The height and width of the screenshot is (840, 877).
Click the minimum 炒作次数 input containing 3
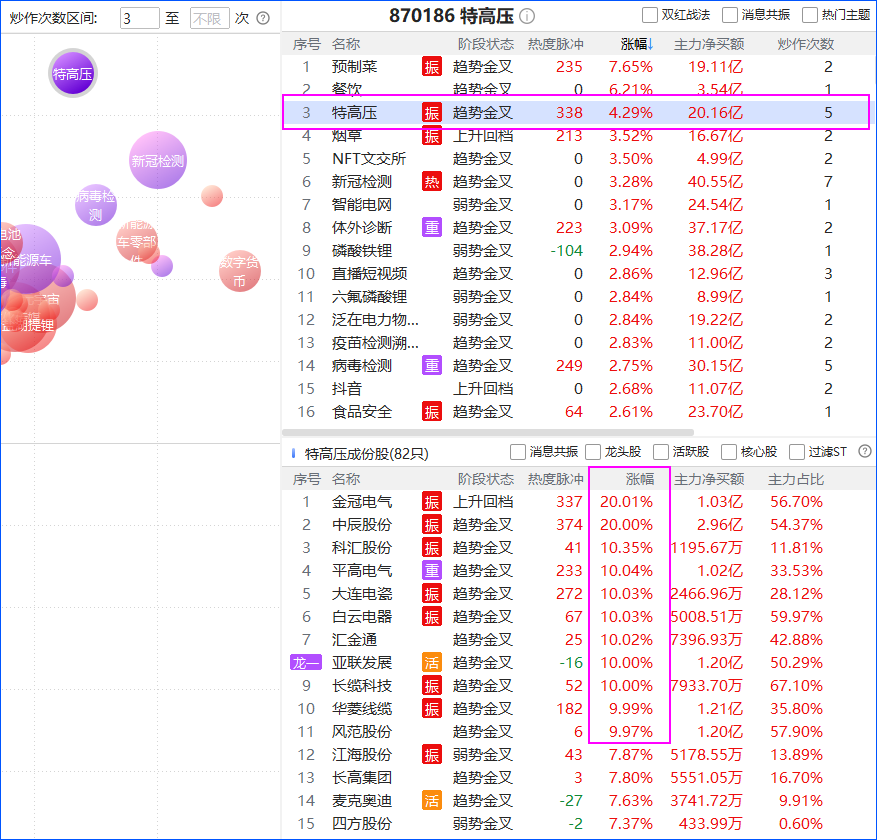point(139,18)
